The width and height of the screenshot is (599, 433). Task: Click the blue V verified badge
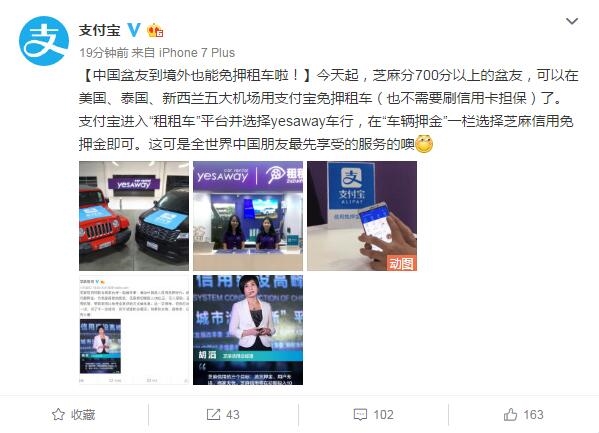[134, 30]
